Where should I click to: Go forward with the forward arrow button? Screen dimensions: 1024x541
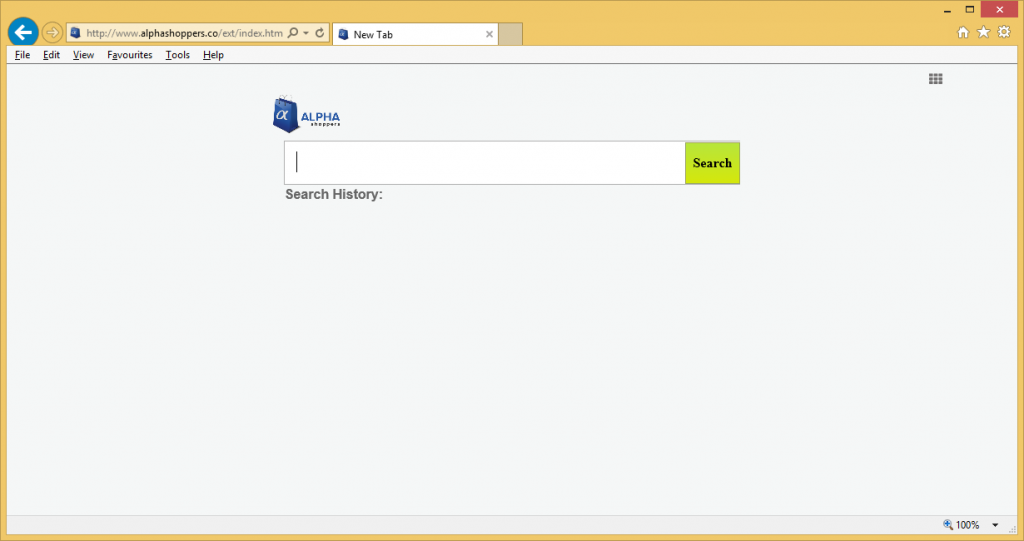(x=52, y=32)
